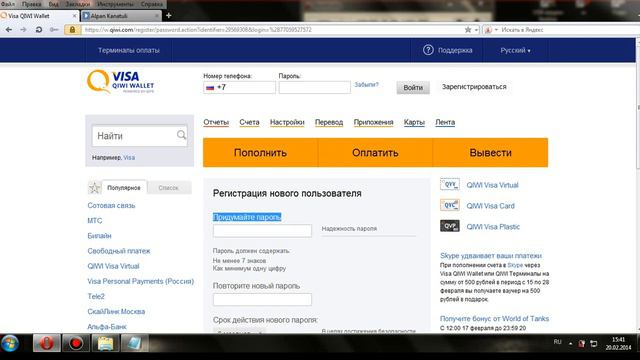640x360 pixels.
Task: Click the browser back arrow
Action: click(x=9, y=30)
